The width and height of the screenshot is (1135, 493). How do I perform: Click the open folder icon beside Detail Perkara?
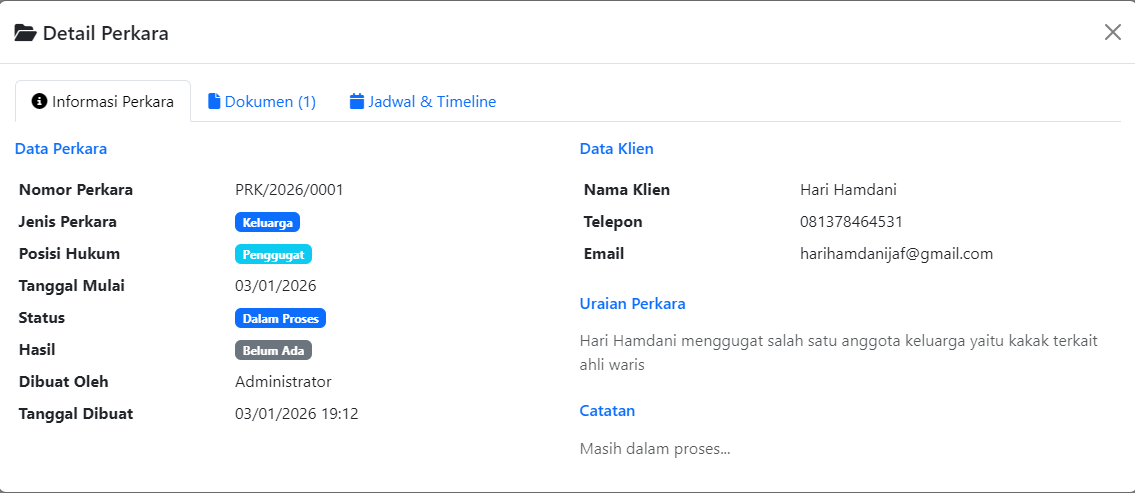coord(25,33)
